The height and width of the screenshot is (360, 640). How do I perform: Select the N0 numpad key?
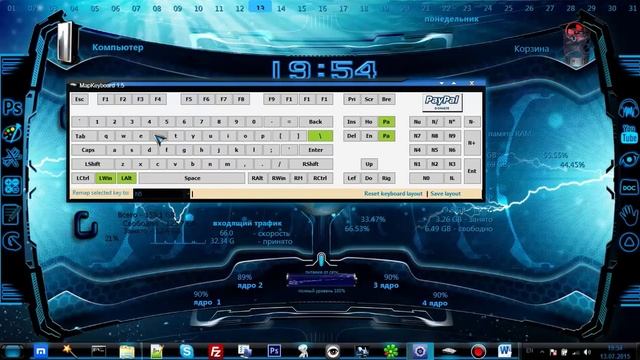[x=426, y=178]
